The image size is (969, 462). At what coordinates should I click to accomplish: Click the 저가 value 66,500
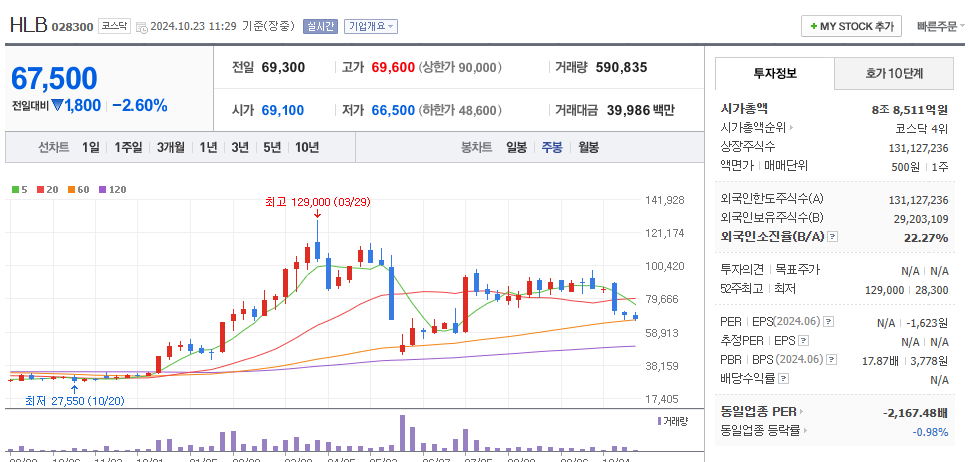click(x=393, y=111)
